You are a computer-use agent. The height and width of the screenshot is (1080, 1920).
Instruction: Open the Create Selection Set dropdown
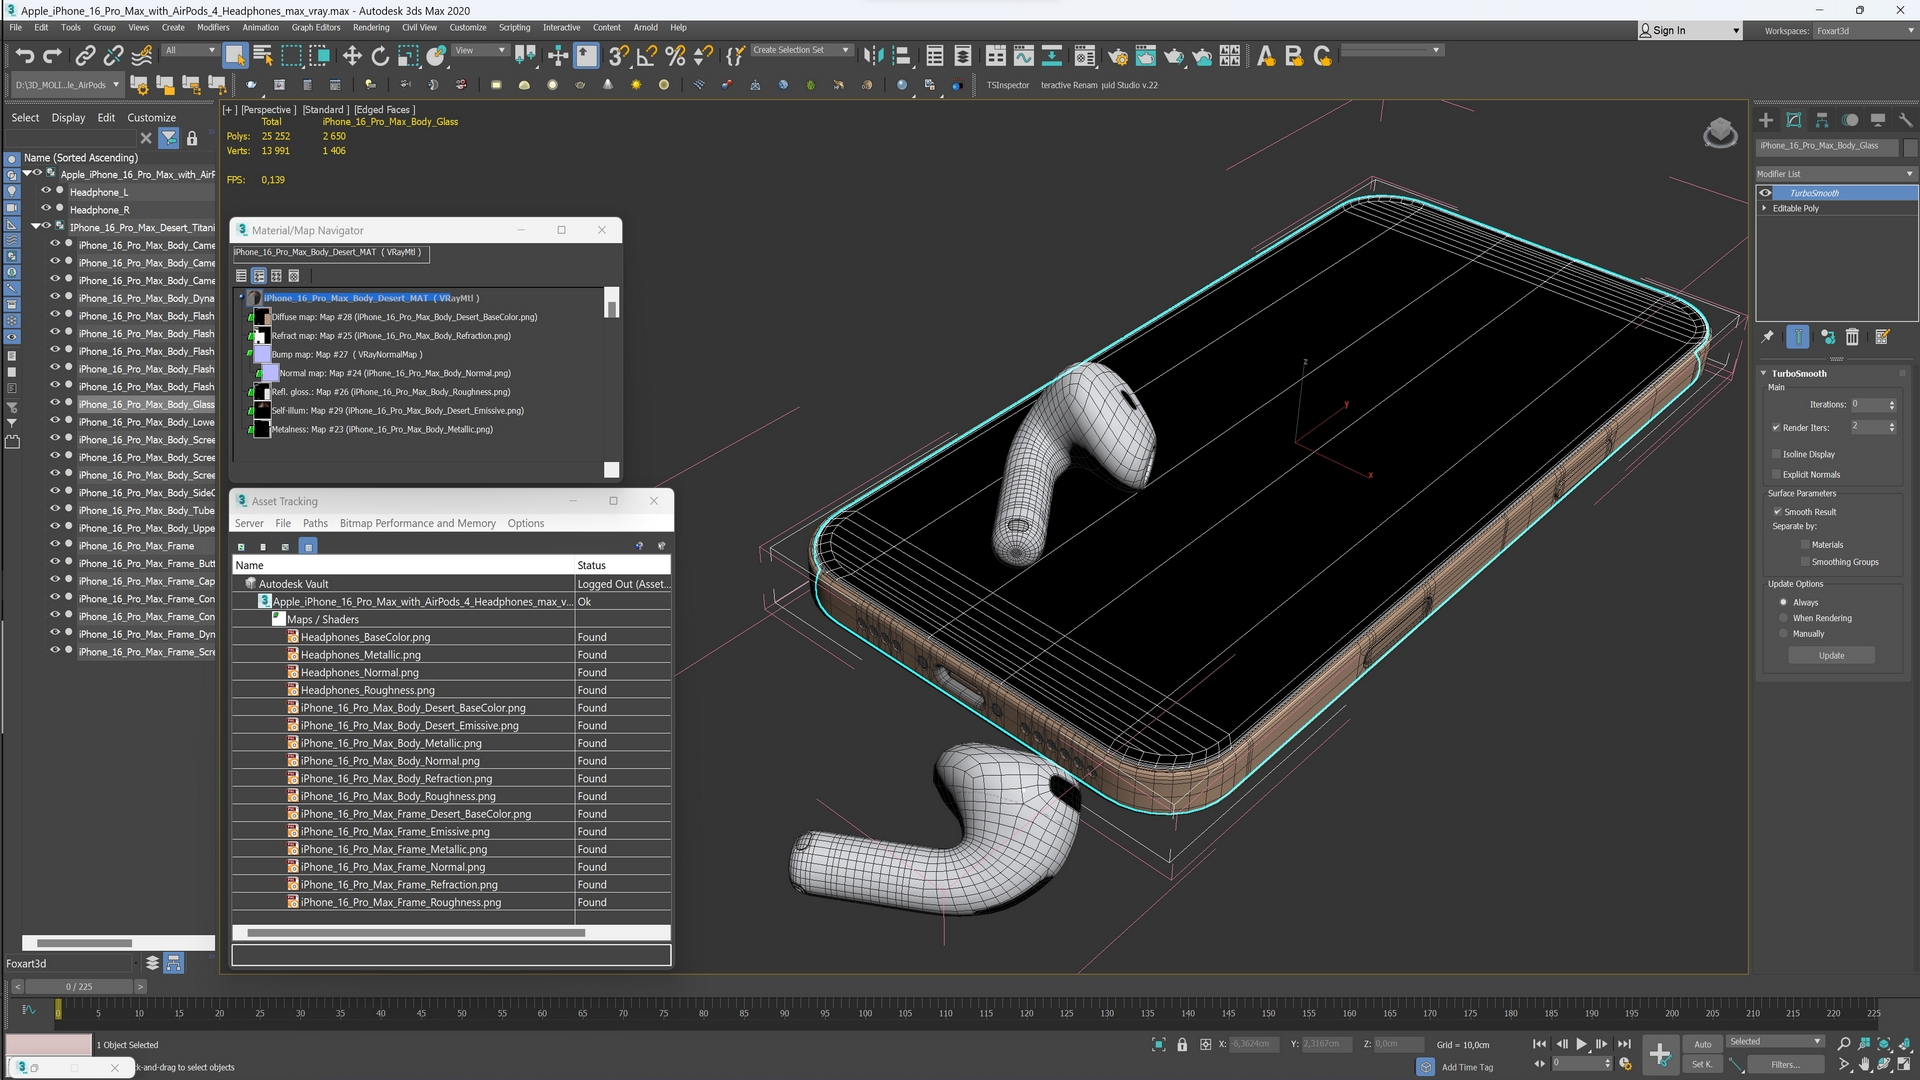(x=801, y=50)
